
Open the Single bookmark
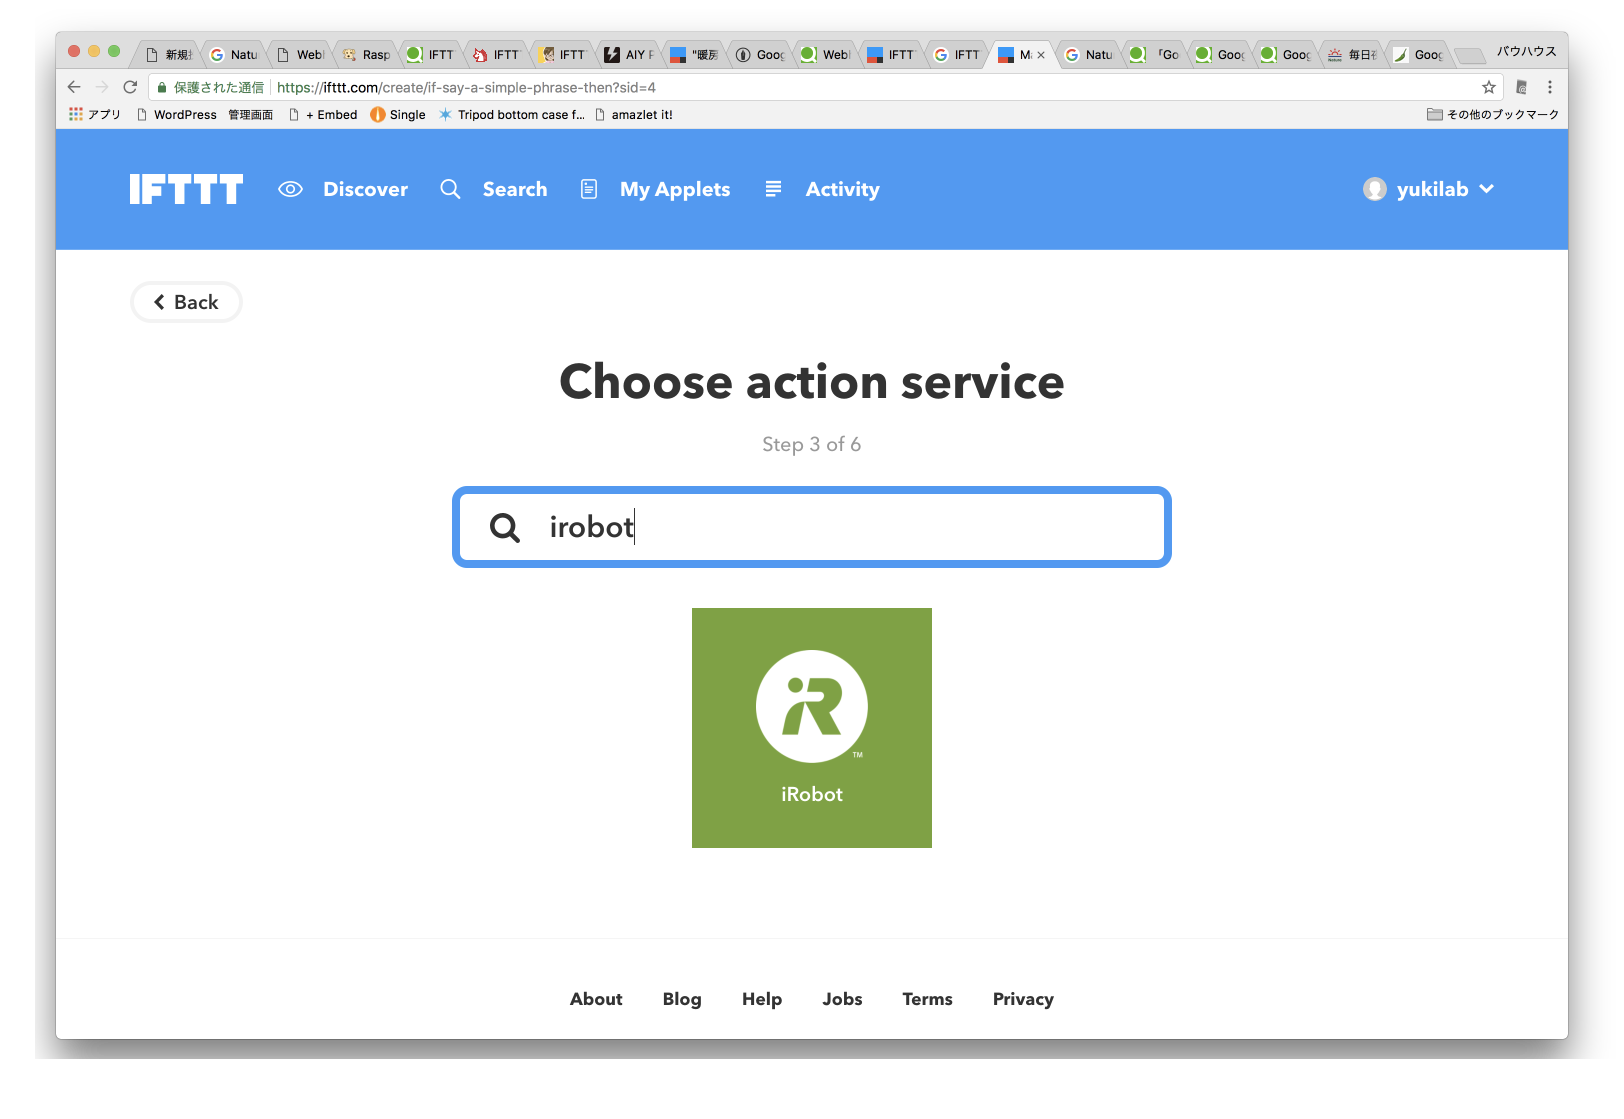coord(398,114)
